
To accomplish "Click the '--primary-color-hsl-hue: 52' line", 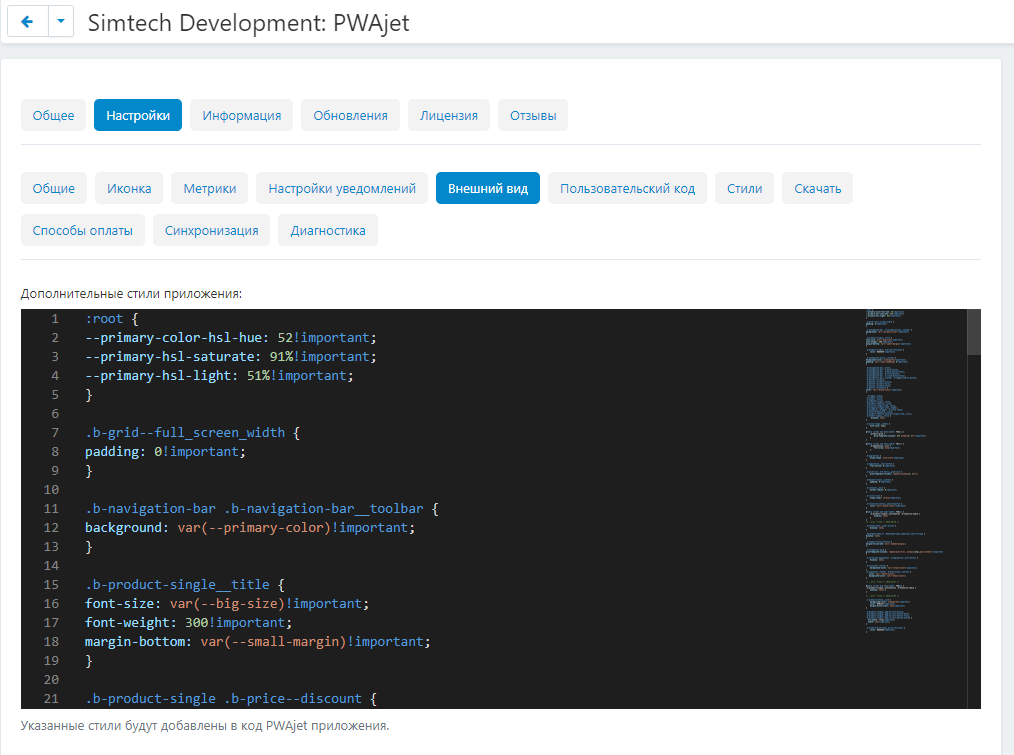I will point(230,338).
